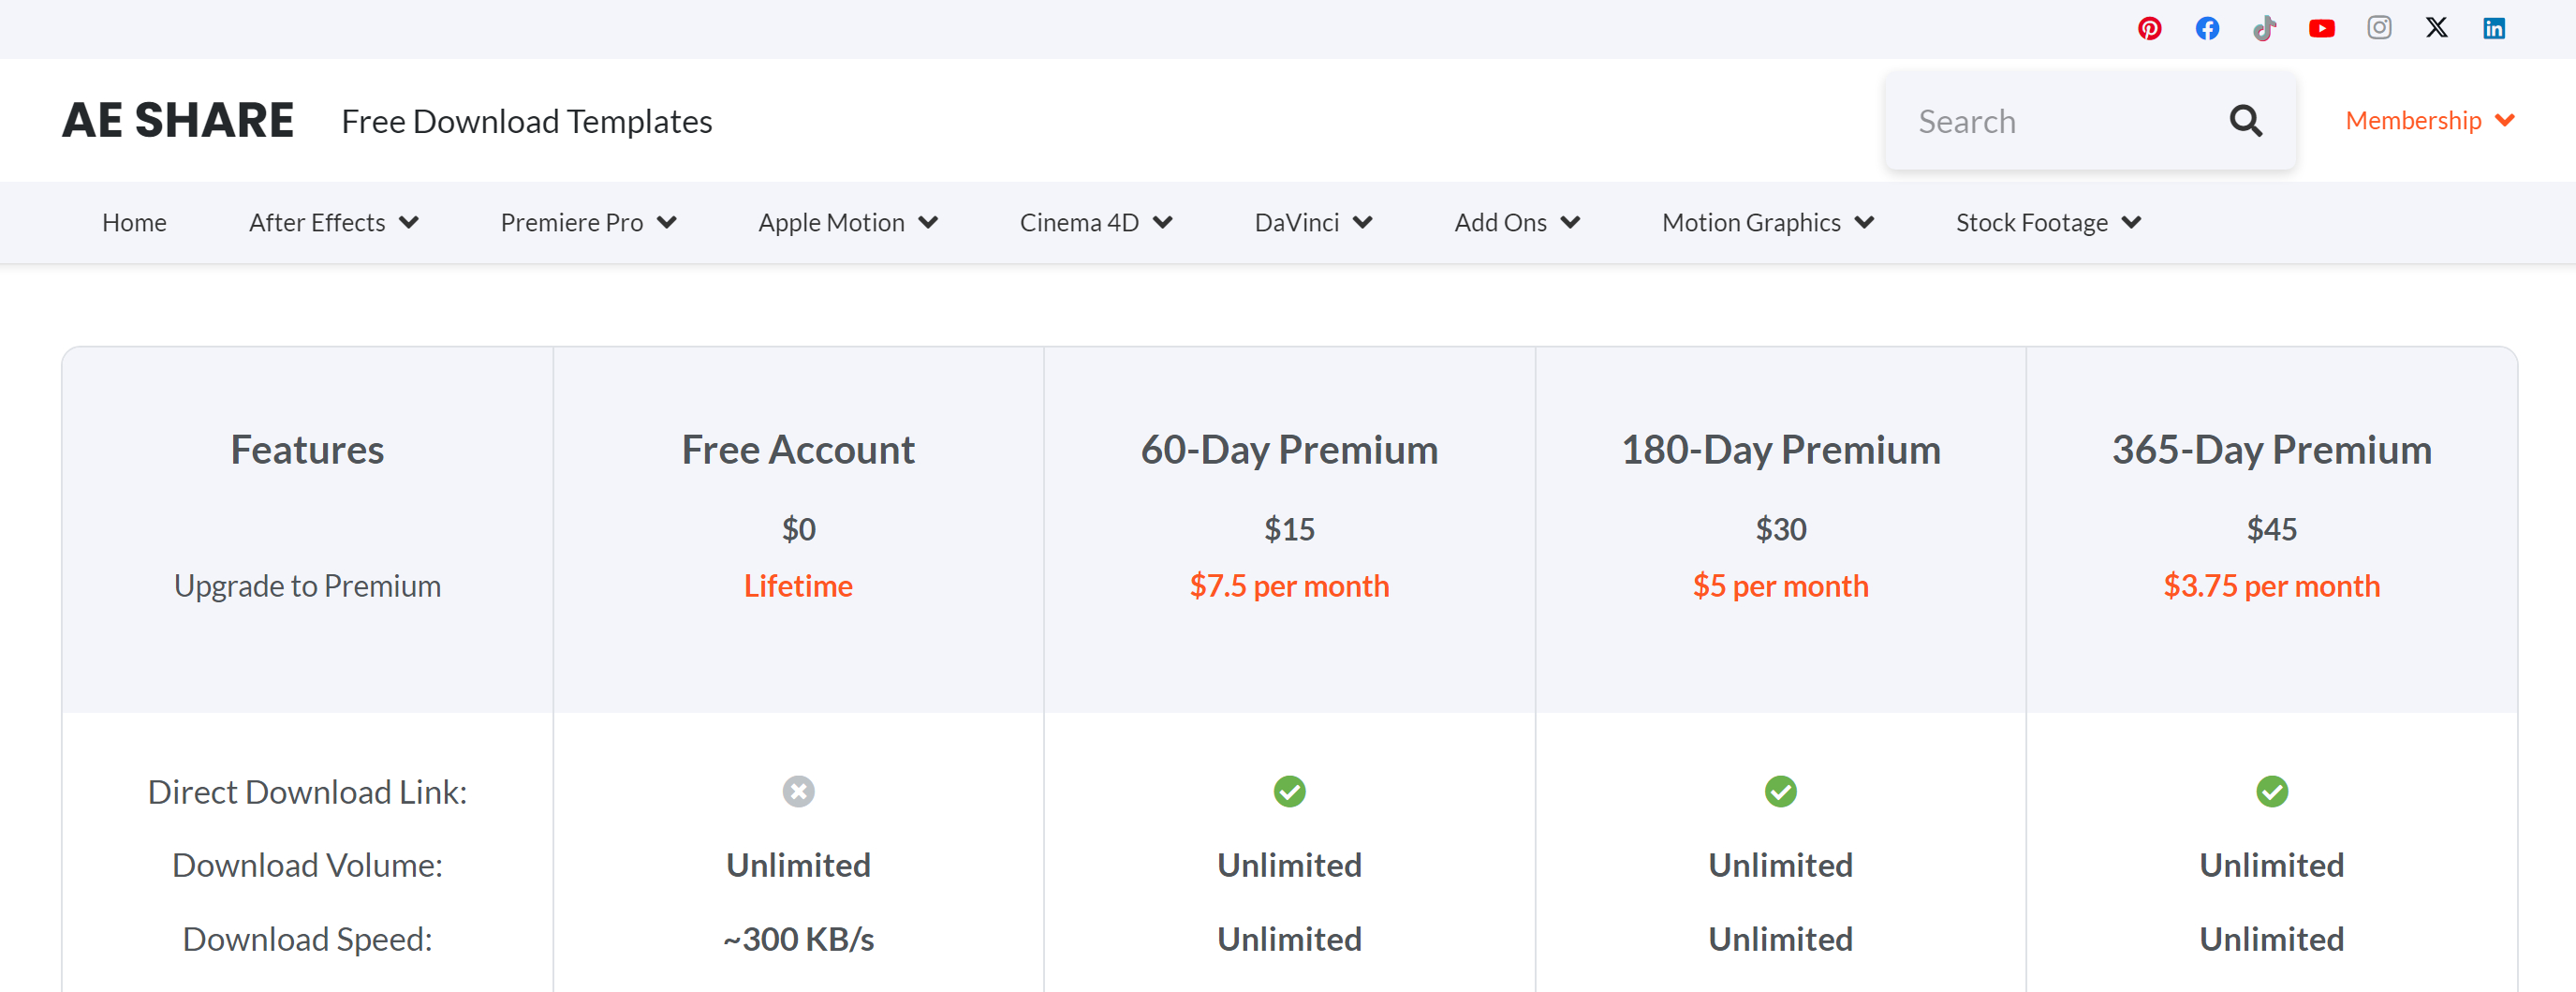2576x992 pixels.
Task: Click the AE SHARE logo
Action: point(178,120)
